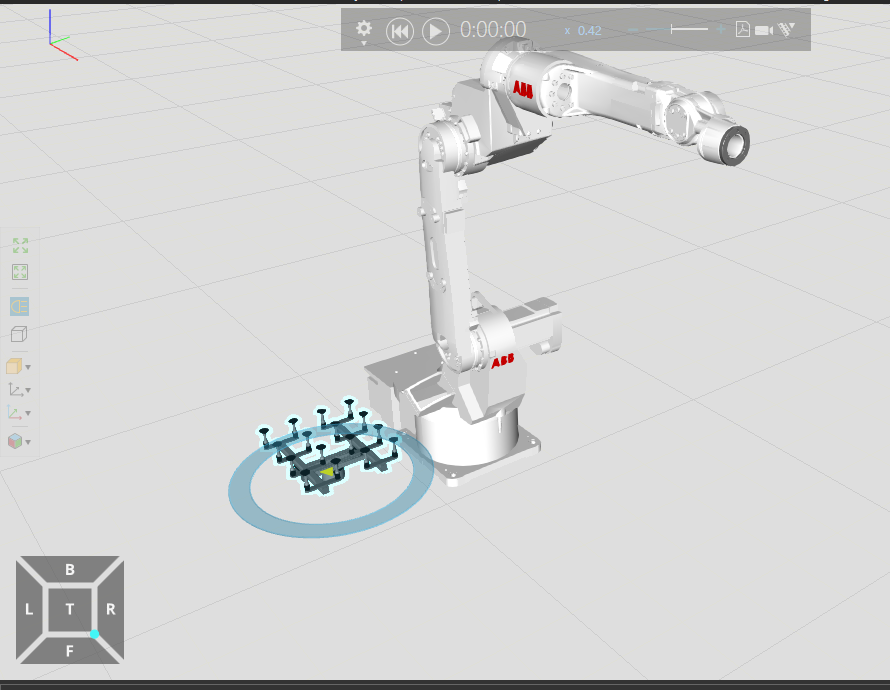Image resolution: width=890 pixels, height=690 pixels.
Task: Start simulation with the play button
Action: click(x=435, y=31)
